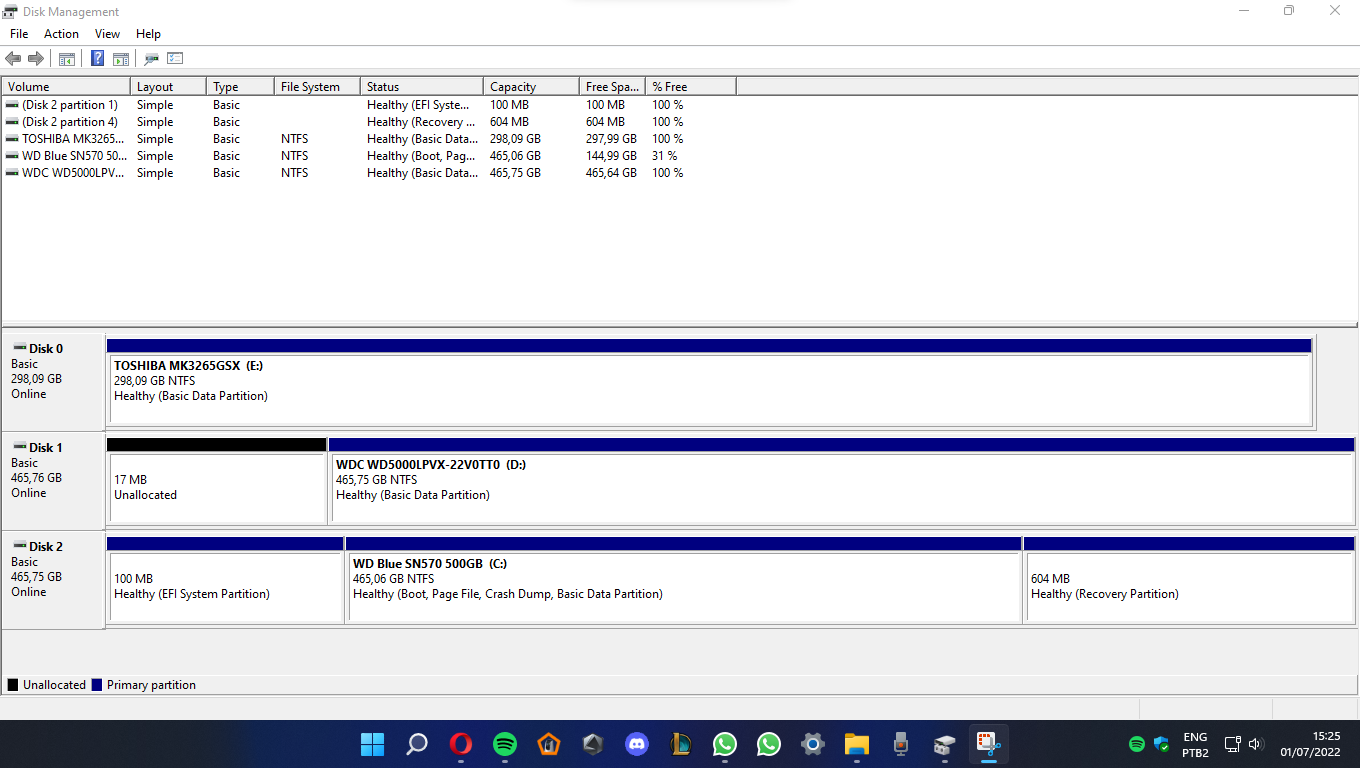Open the Windows Start menu
The image size is (1360, 768).
pyautogui.click(x=372, y=744)
